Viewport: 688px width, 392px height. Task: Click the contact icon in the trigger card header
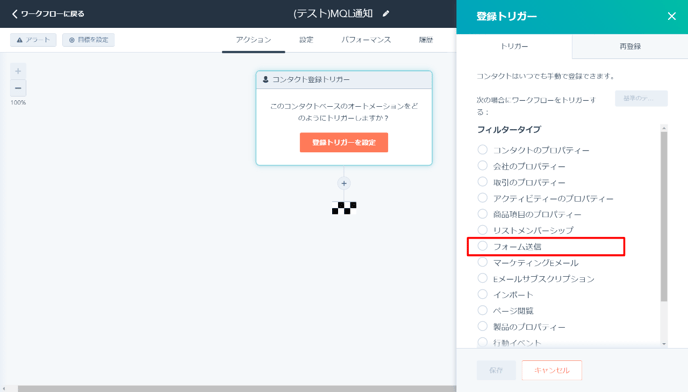point(265,79)
